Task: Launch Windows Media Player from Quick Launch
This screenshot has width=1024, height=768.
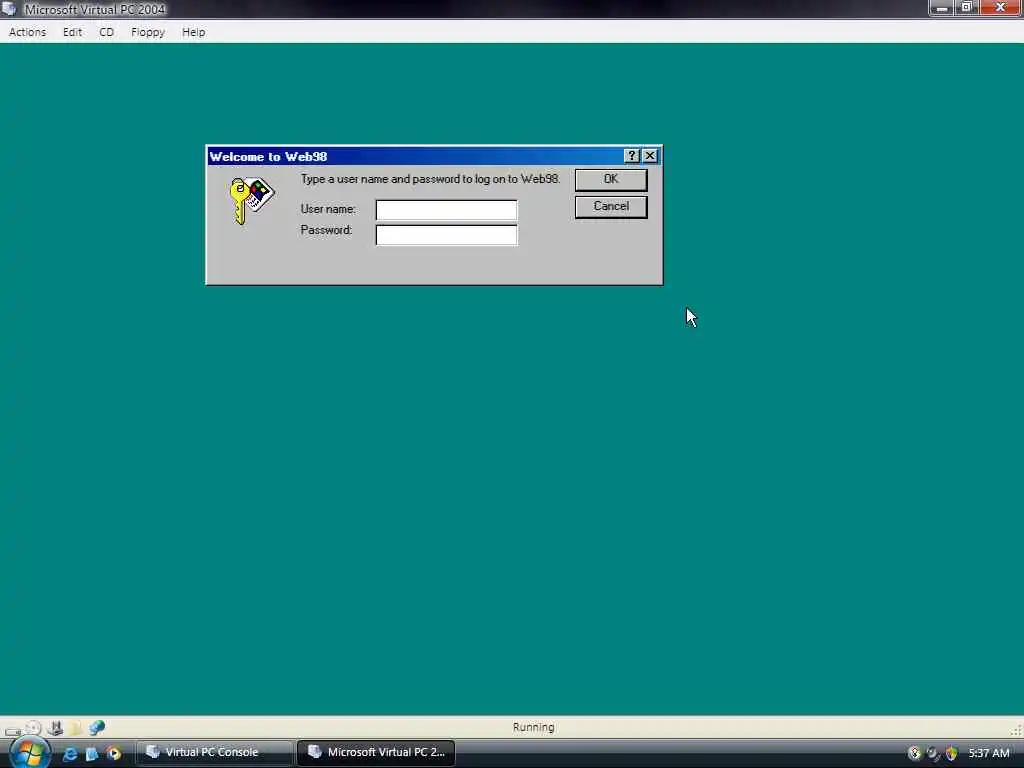Action: tap(114, 754)
